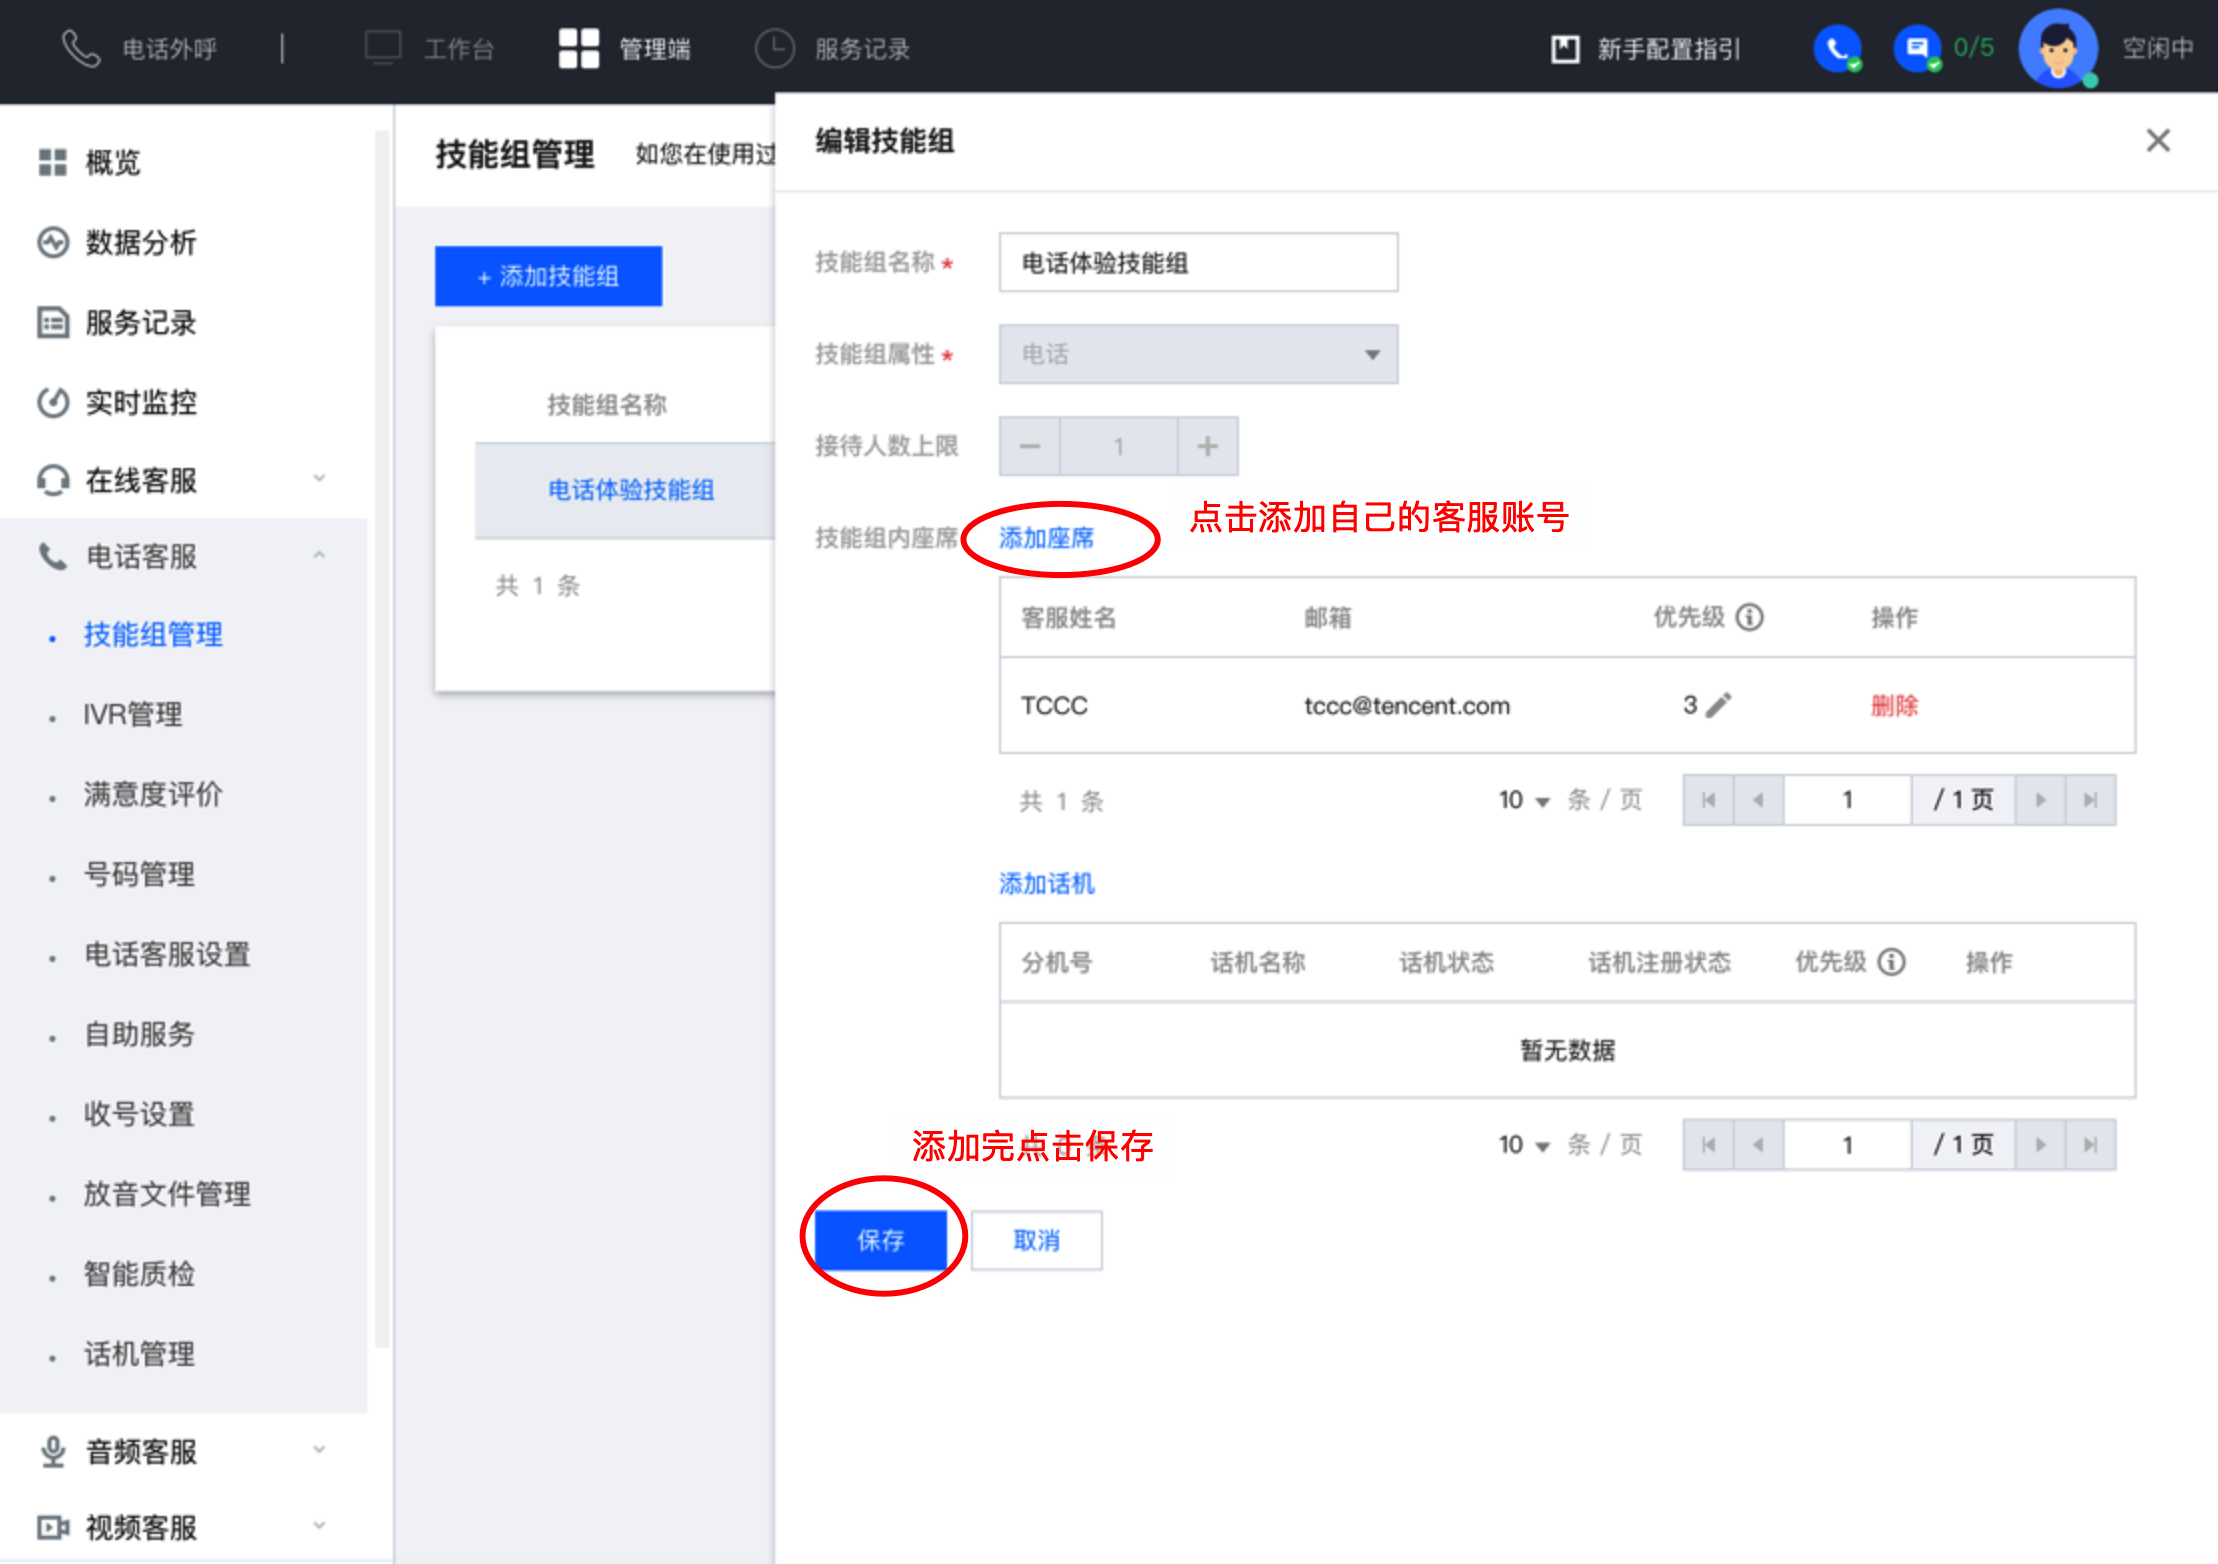Open the 技能组属性 dropdown
This screenshot has height=1564, width=2218.
click(1198, 354)
